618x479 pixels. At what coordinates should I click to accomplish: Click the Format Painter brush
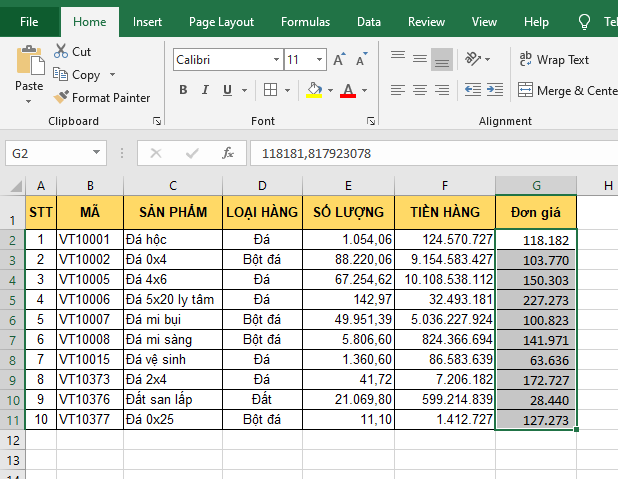point(61,98)
